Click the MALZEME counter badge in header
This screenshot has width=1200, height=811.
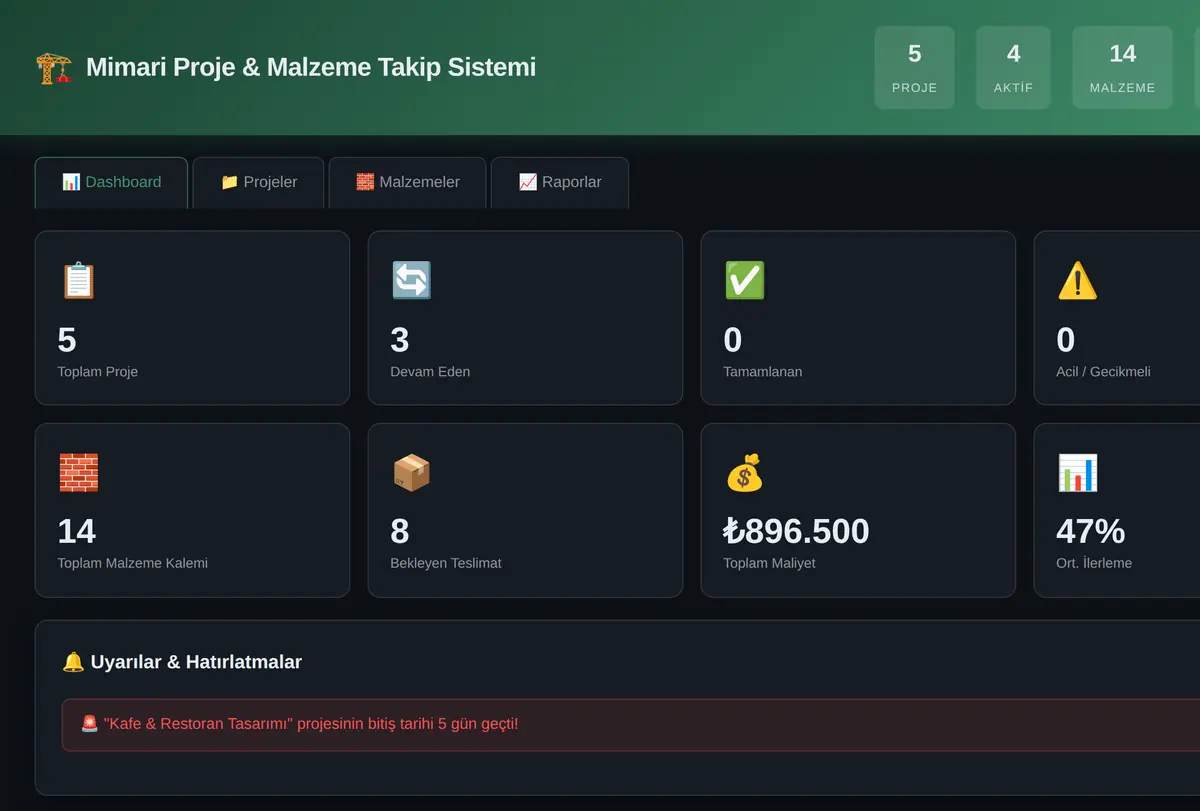(x=1122, y=67)
